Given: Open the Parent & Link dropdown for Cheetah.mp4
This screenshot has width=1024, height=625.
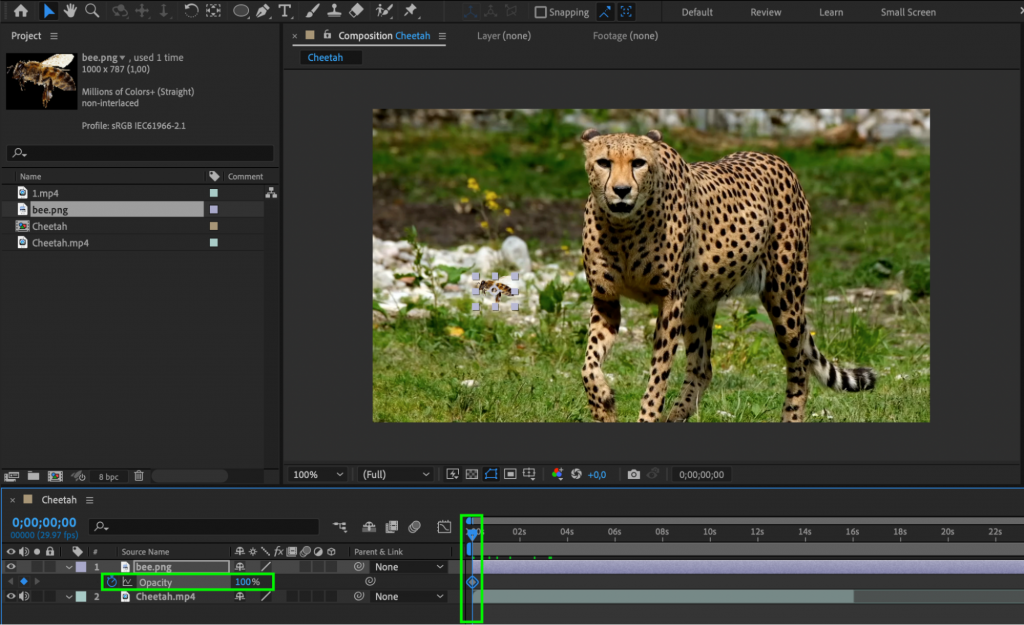Looking at the screenshot, I should click(408, 596).
